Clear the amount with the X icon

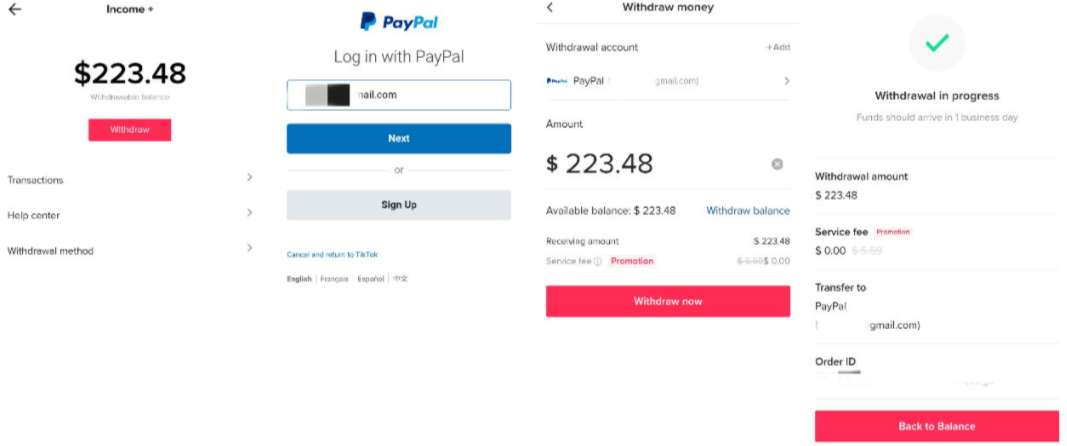(x=777, y=164)
